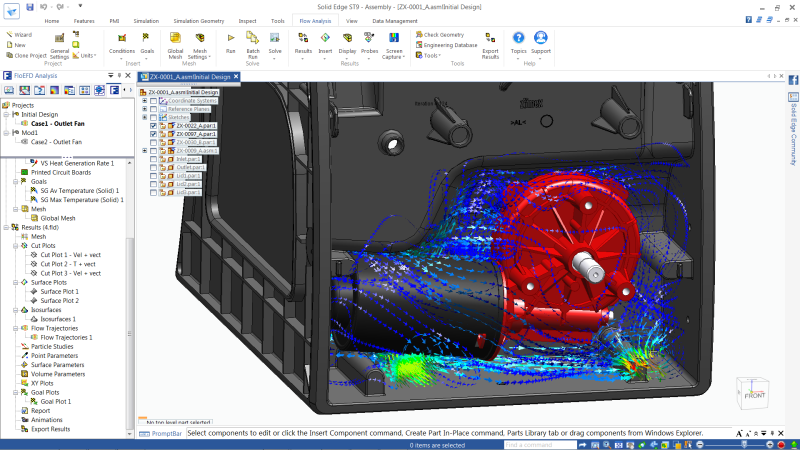Image resolution: width=800 pixels, height=450 pixels.
Task: Open the Units dropdown
Action: (84, 55)
